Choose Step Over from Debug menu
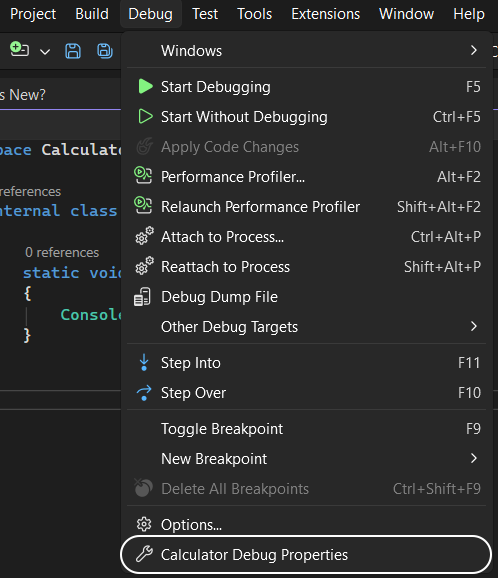The image size is (498, 578). click(x=306, y=393)
